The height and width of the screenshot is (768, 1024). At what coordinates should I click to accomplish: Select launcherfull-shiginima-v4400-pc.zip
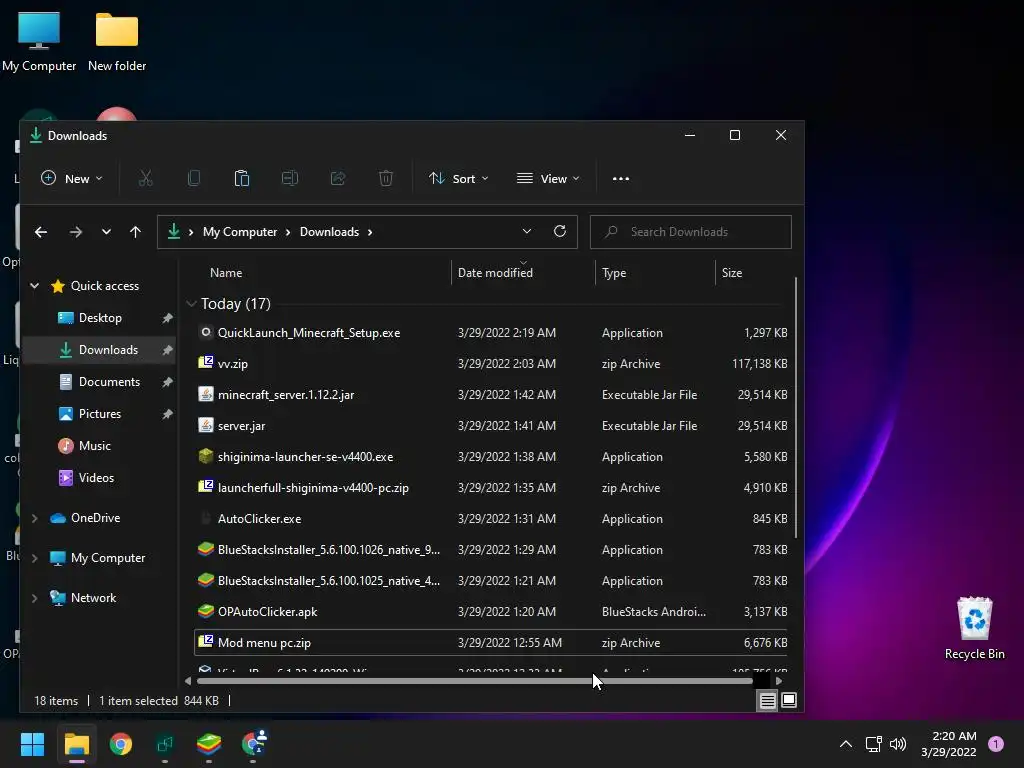click(492, 488)
